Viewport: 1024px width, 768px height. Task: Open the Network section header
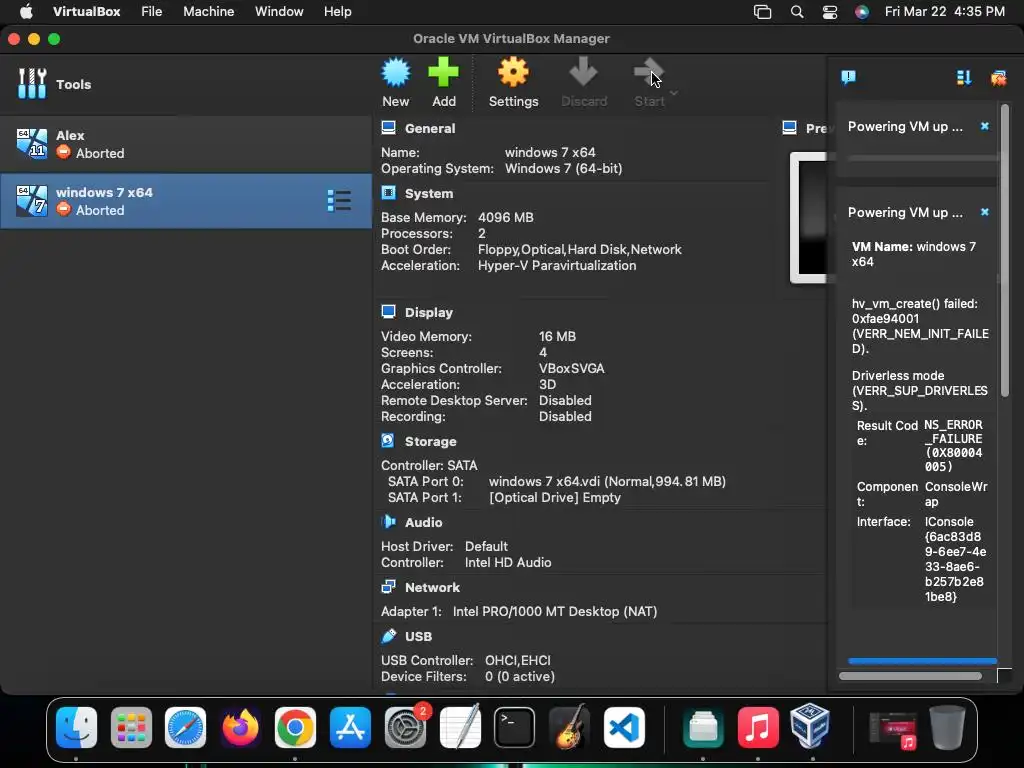[432, 587]
